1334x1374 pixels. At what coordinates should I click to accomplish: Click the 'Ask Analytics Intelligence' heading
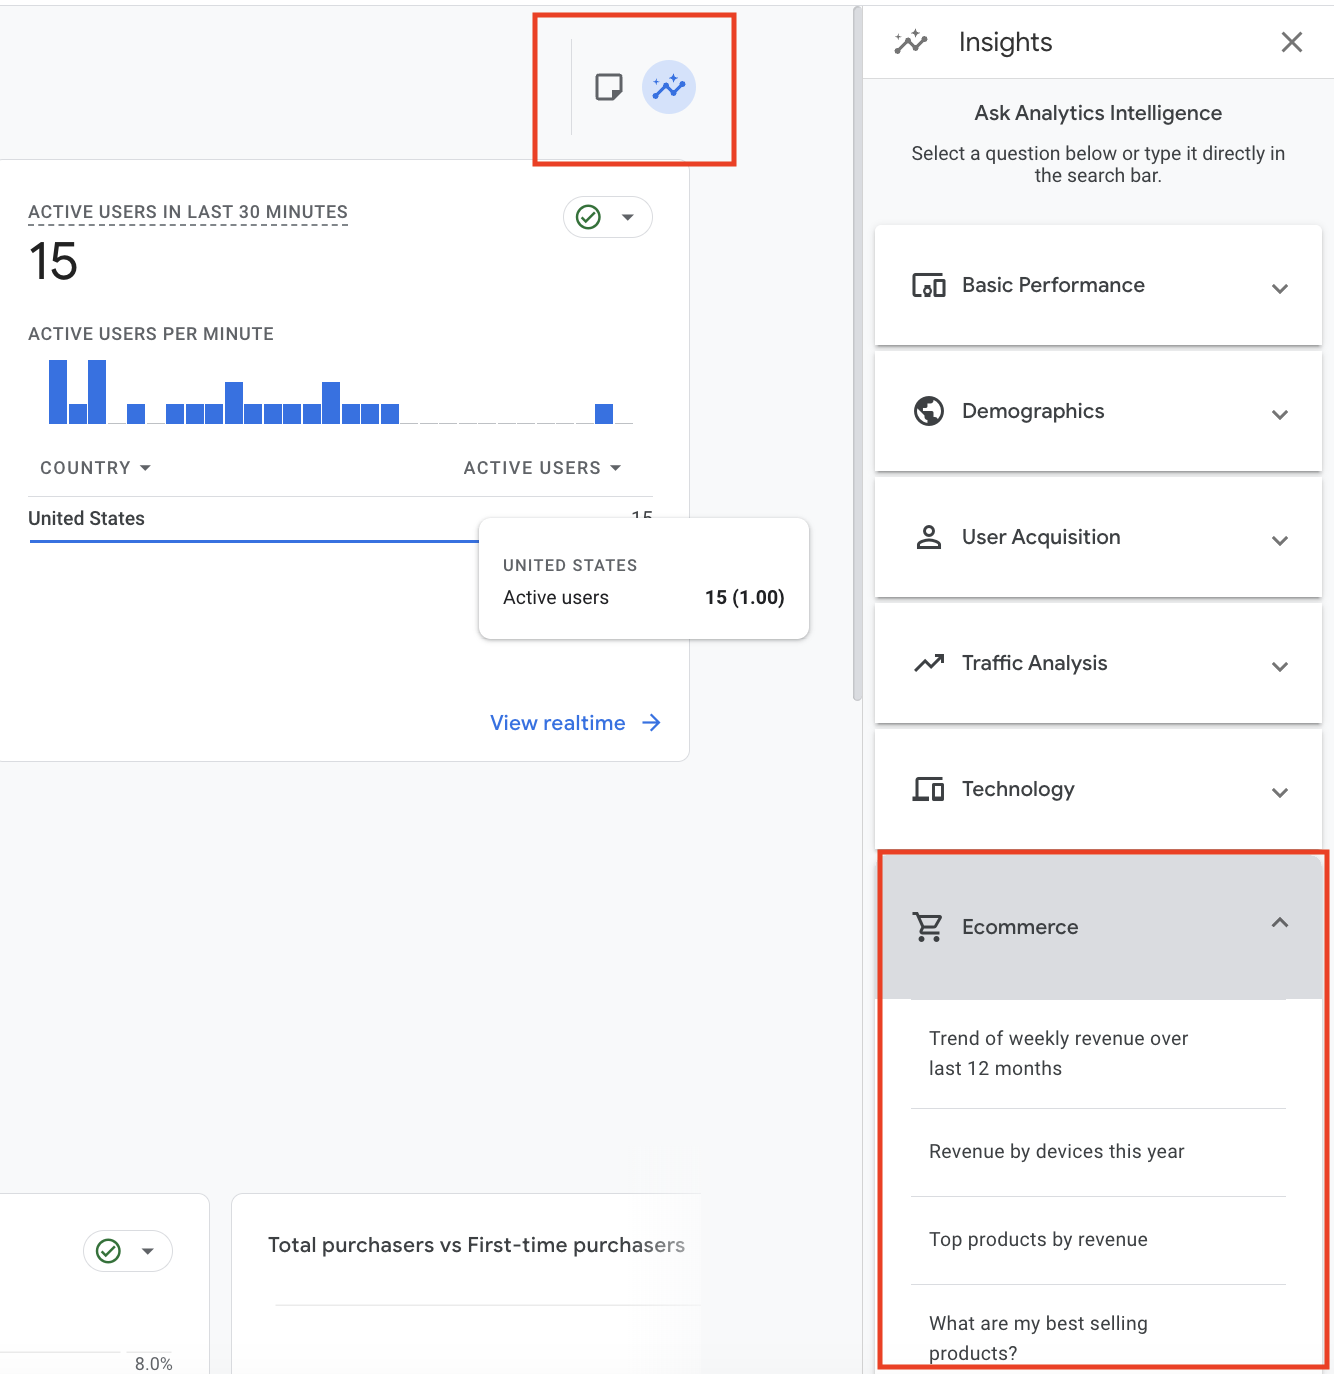tap(1098, 113)
